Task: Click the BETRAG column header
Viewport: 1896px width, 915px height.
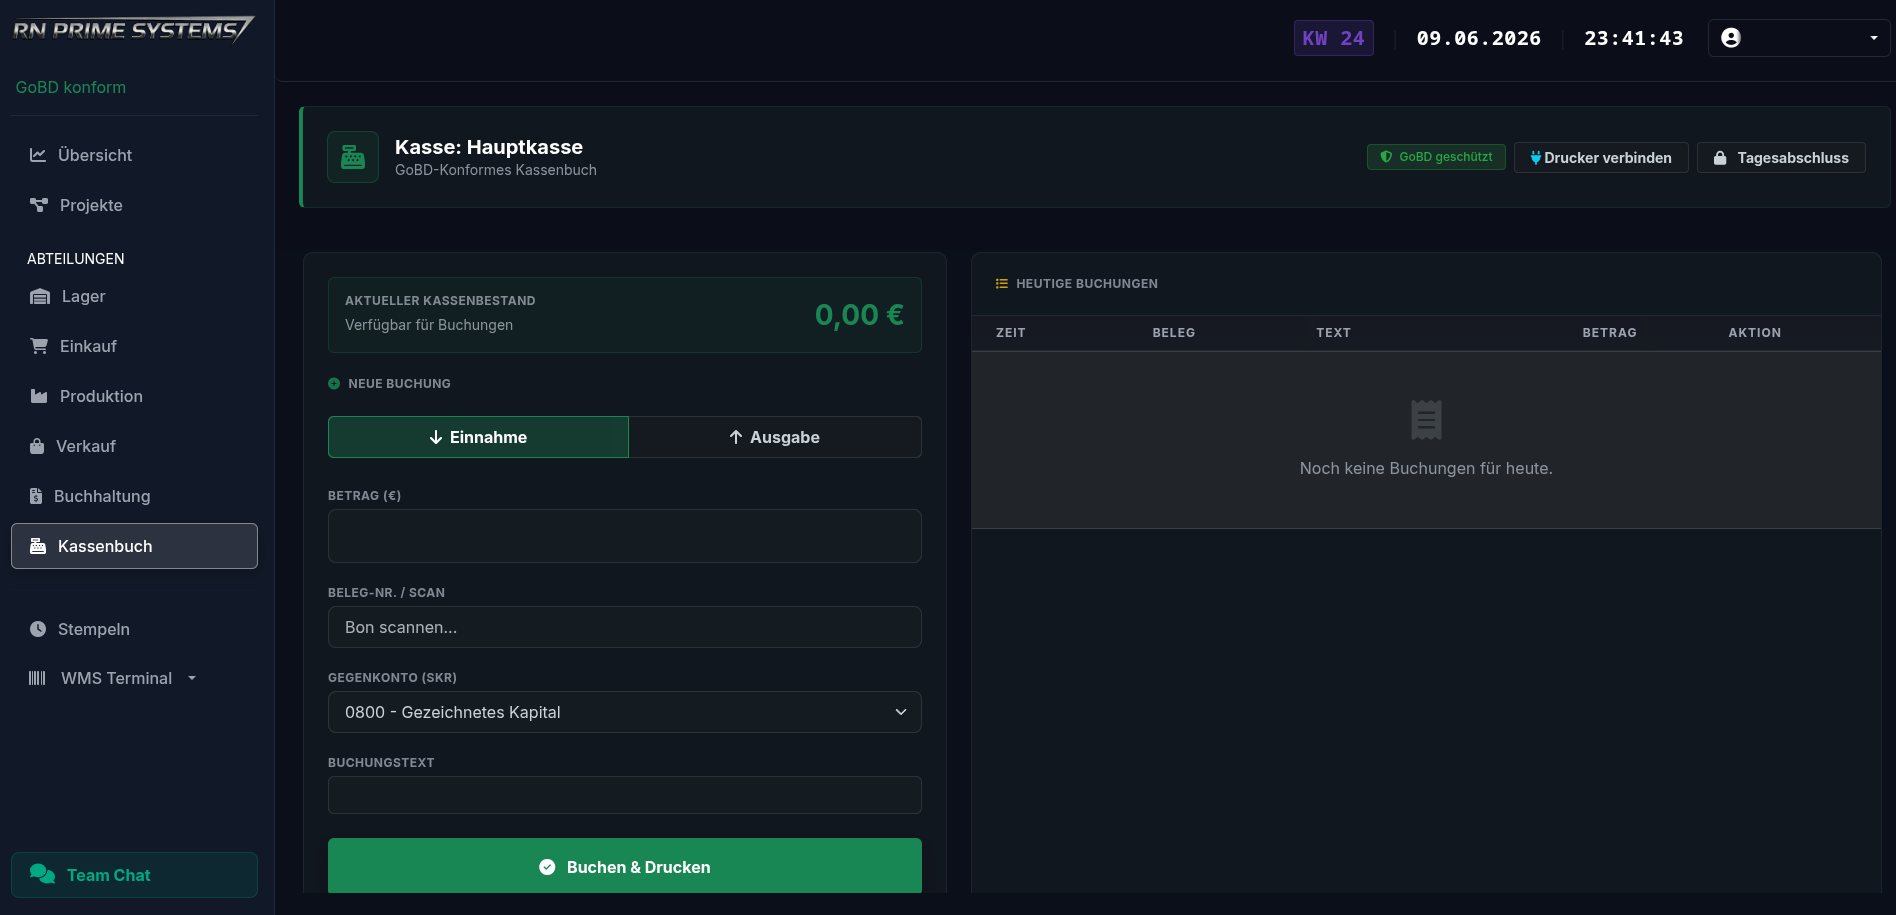Action: click(x=1609, y=333)
